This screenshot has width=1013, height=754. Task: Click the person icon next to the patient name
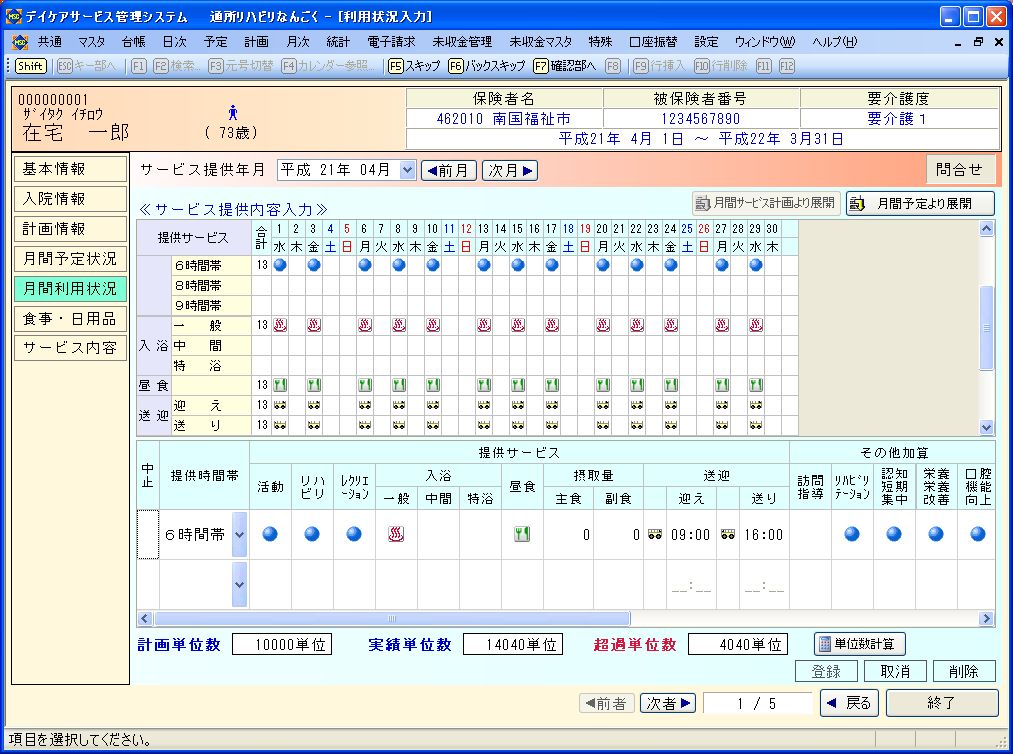233,113
